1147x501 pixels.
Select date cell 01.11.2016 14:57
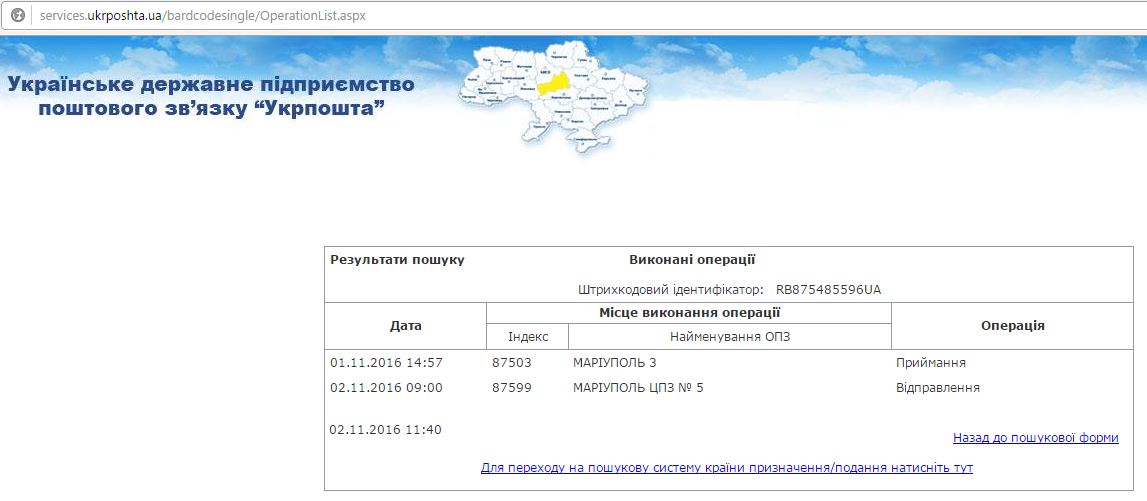pos(386,362)
